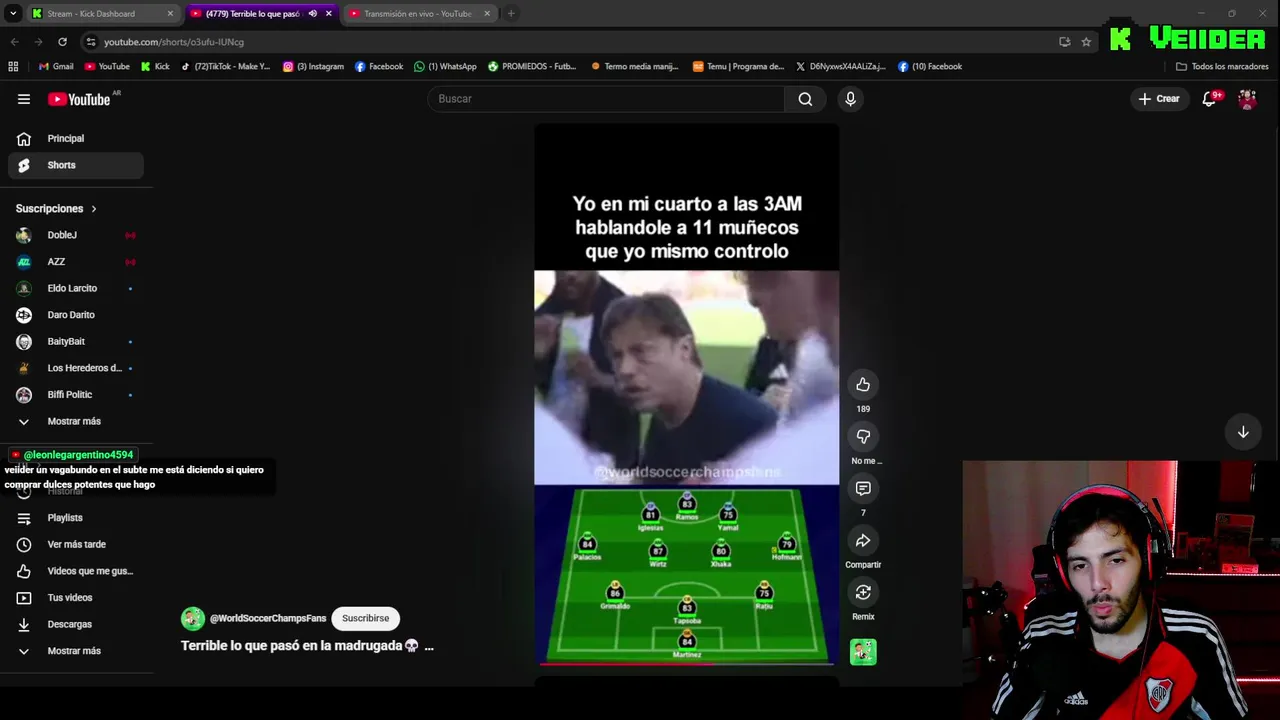Open the WhatsApp bookmark
This screenshot has width=1280, height=720.
coord(446,66)
